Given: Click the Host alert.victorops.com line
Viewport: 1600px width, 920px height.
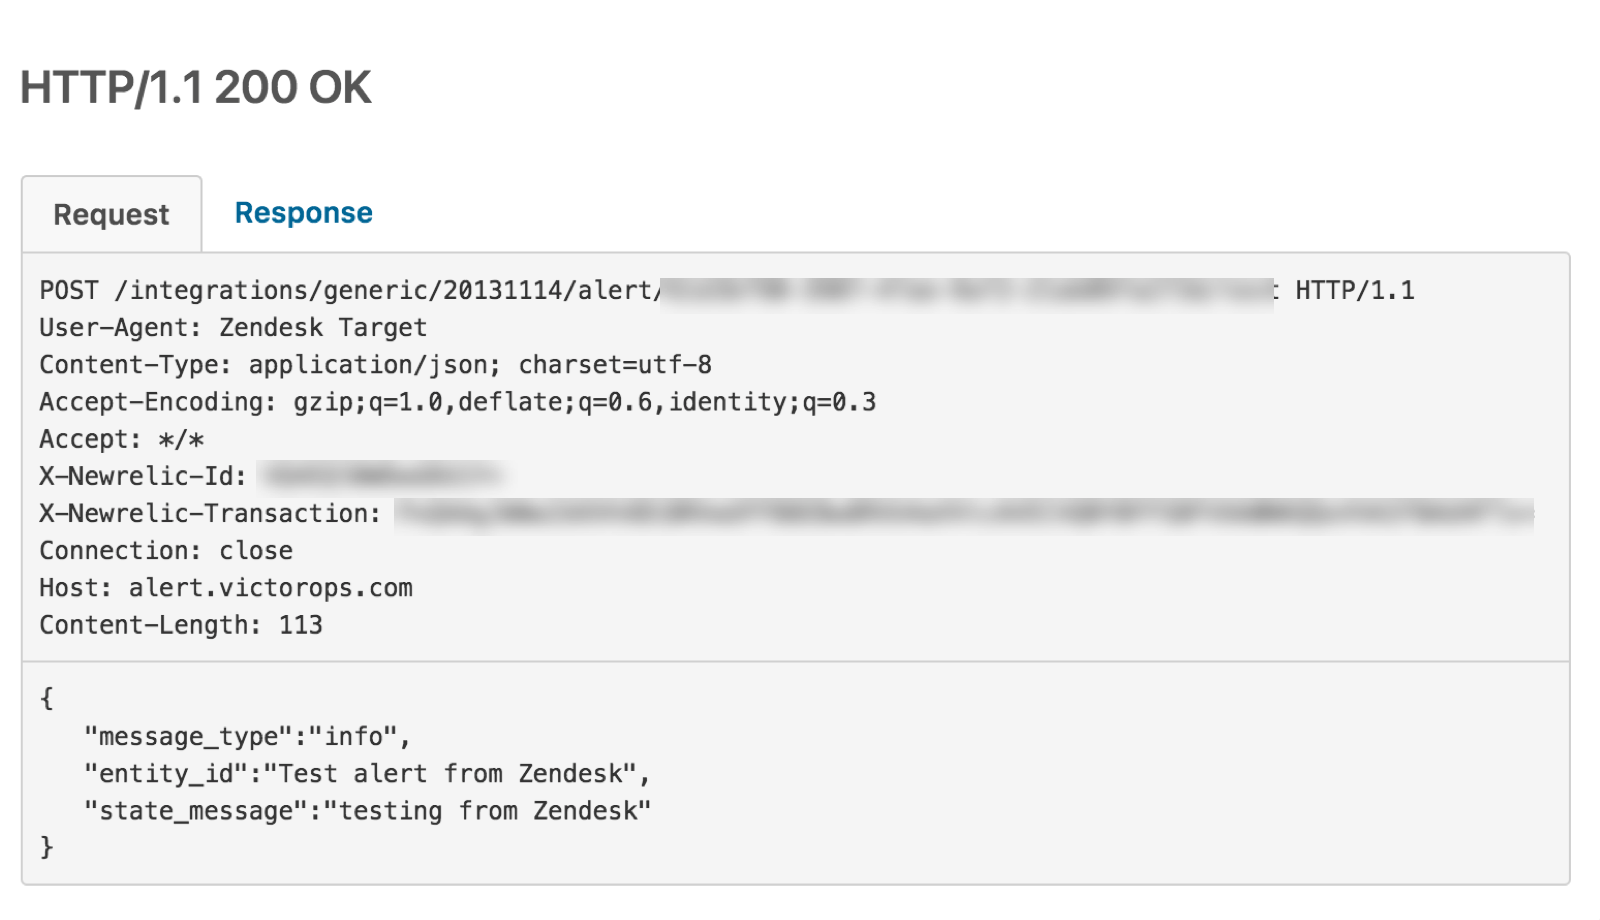Looking at the screenshot, I should click(x=226, y=588).
